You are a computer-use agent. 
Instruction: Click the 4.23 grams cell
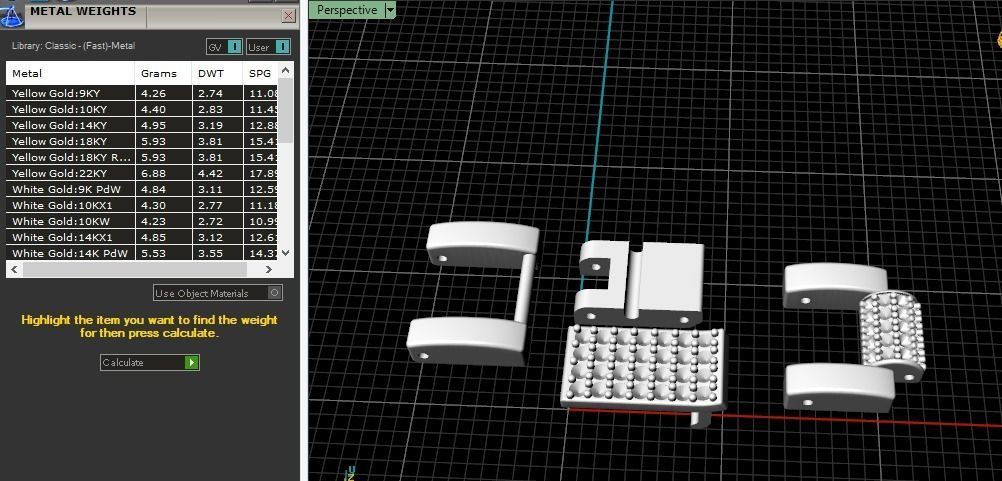[163, 221]
